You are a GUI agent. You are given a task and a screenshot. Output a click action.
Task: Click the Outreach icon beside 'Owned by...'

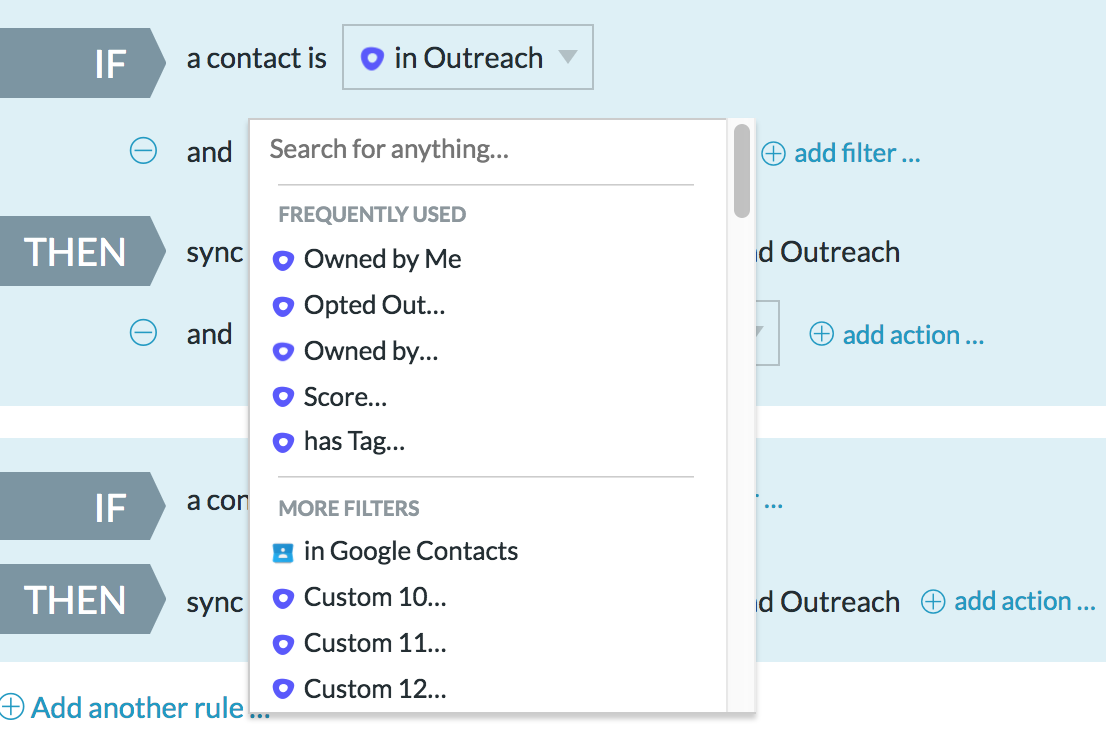(x=283, y=351)
